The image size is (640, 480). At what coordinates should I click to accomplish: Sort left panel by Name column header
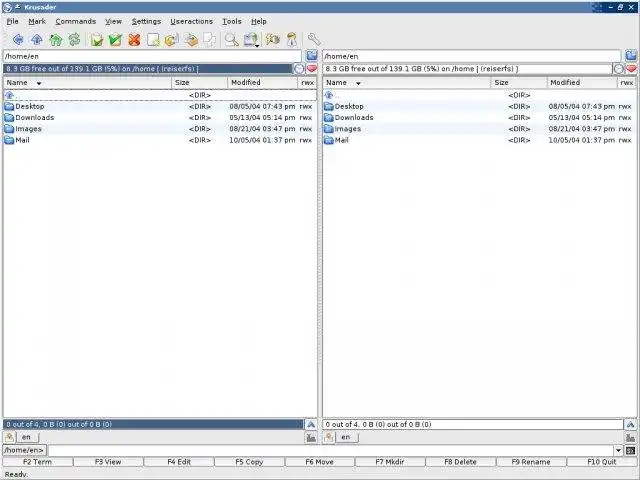tap(87, 83)
